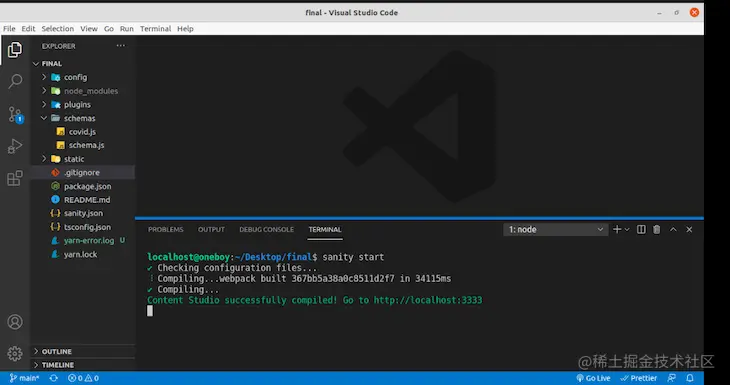
Task: Open the View menu
Action: point(89,28)
